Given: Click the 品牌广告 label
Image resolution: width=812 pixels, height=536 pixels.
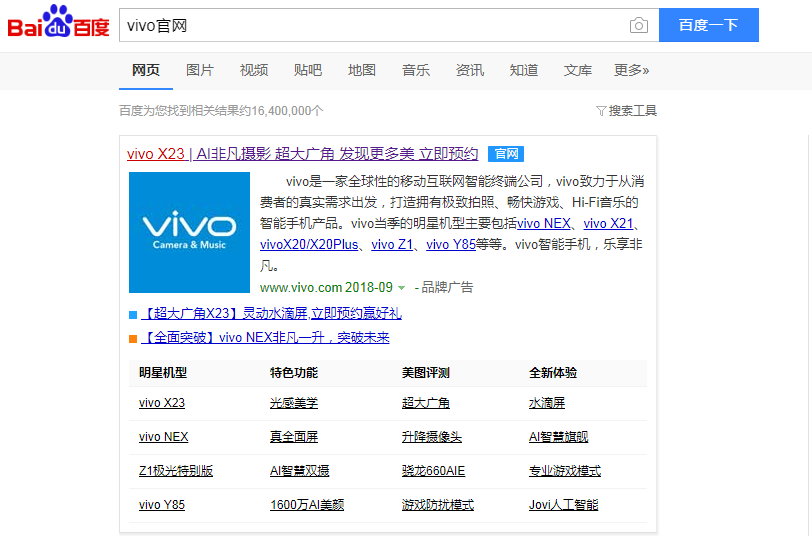Looking at the screenshot, I should pyautogui.click(x=447, y=287).
